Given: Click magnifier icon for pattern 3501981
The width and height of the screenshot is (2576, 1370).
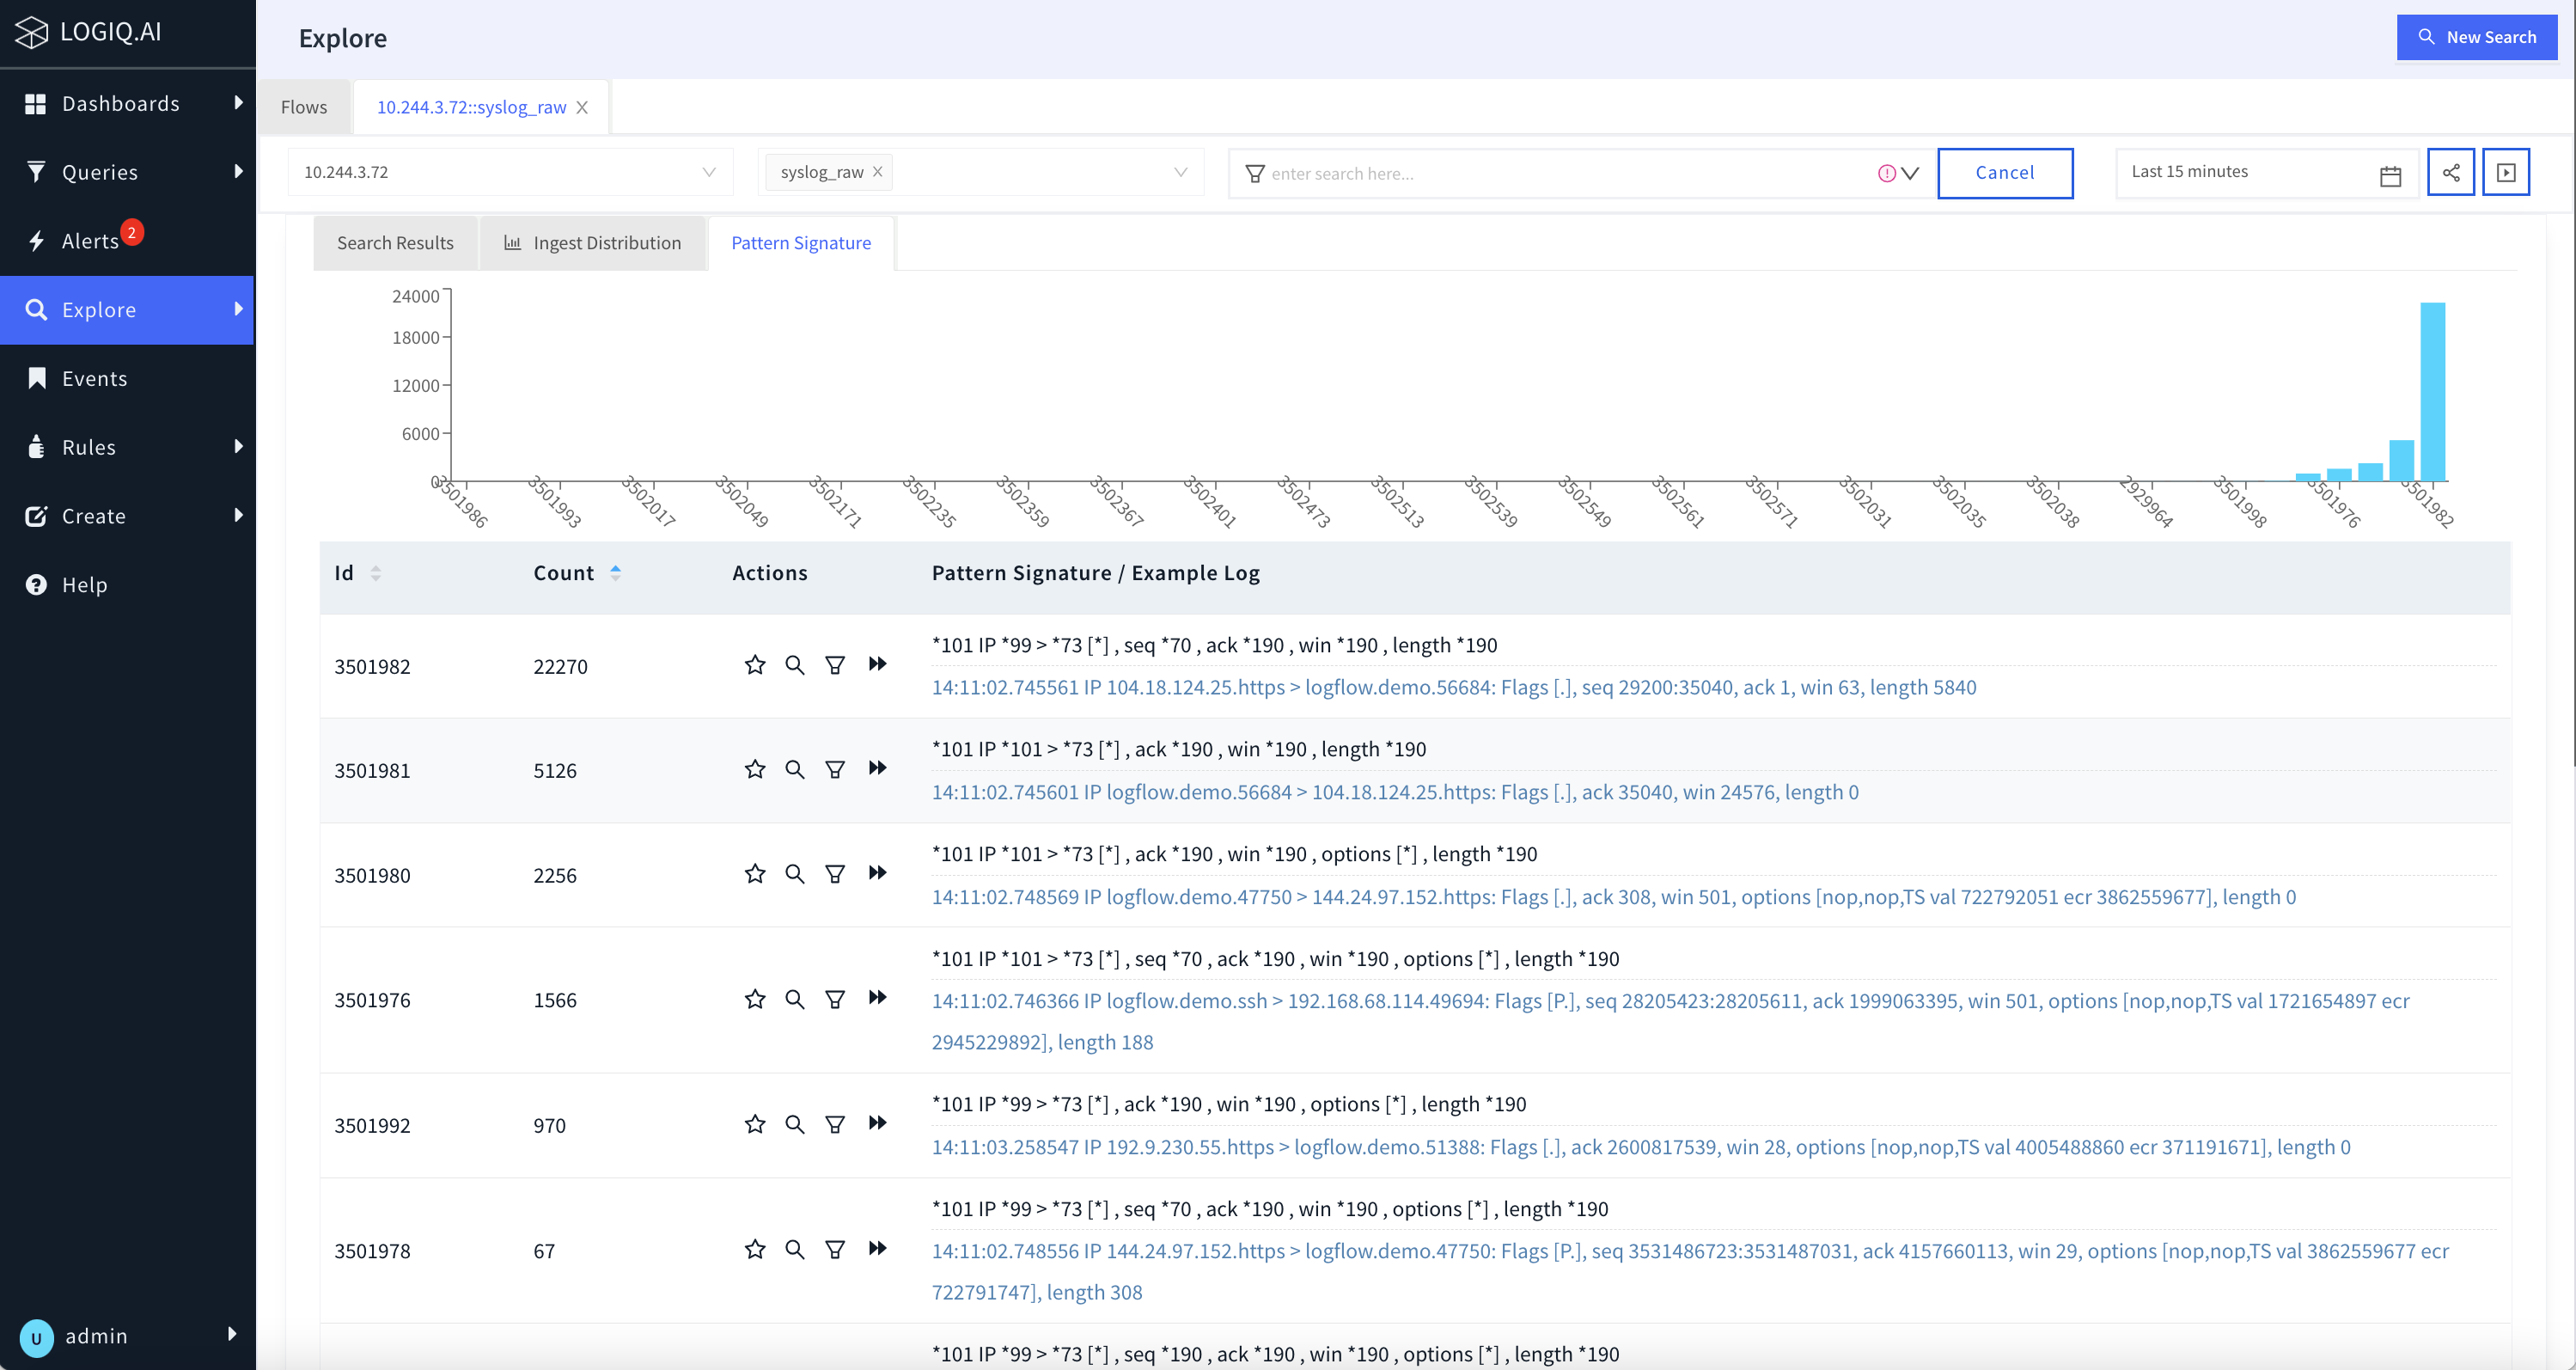Looking at the screenshot, I should (795, 769).
